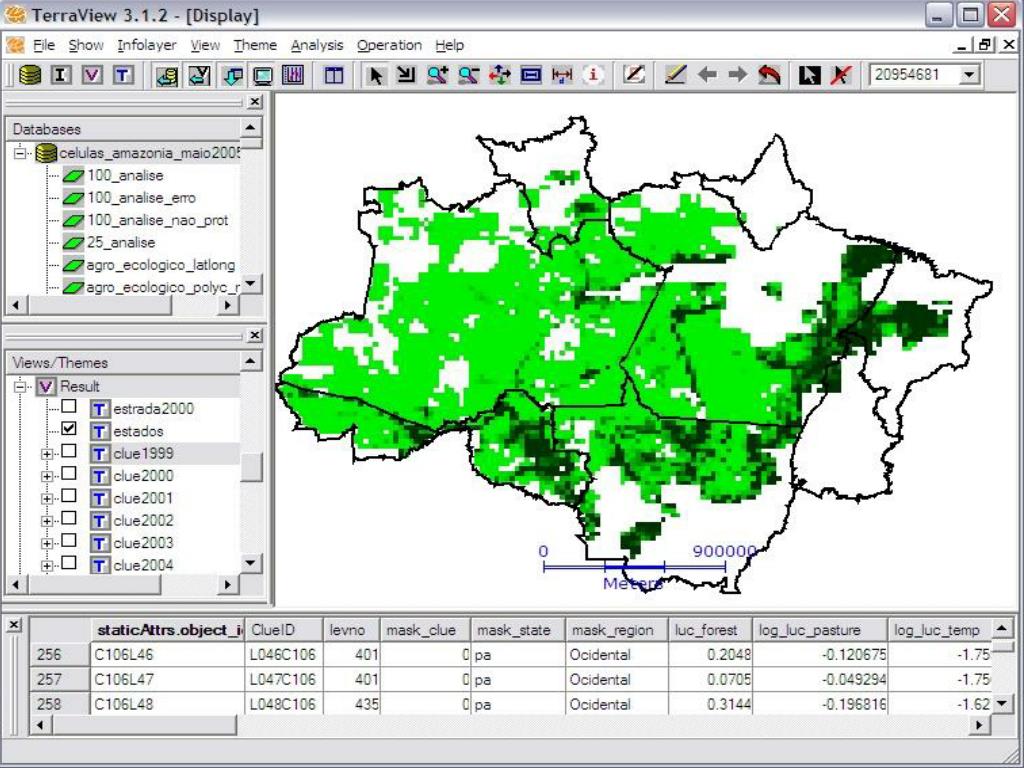Enable the estrada2000 theme checkbox
The image size is (1024, 768).
pyautogui.click(x=69, y=407)
